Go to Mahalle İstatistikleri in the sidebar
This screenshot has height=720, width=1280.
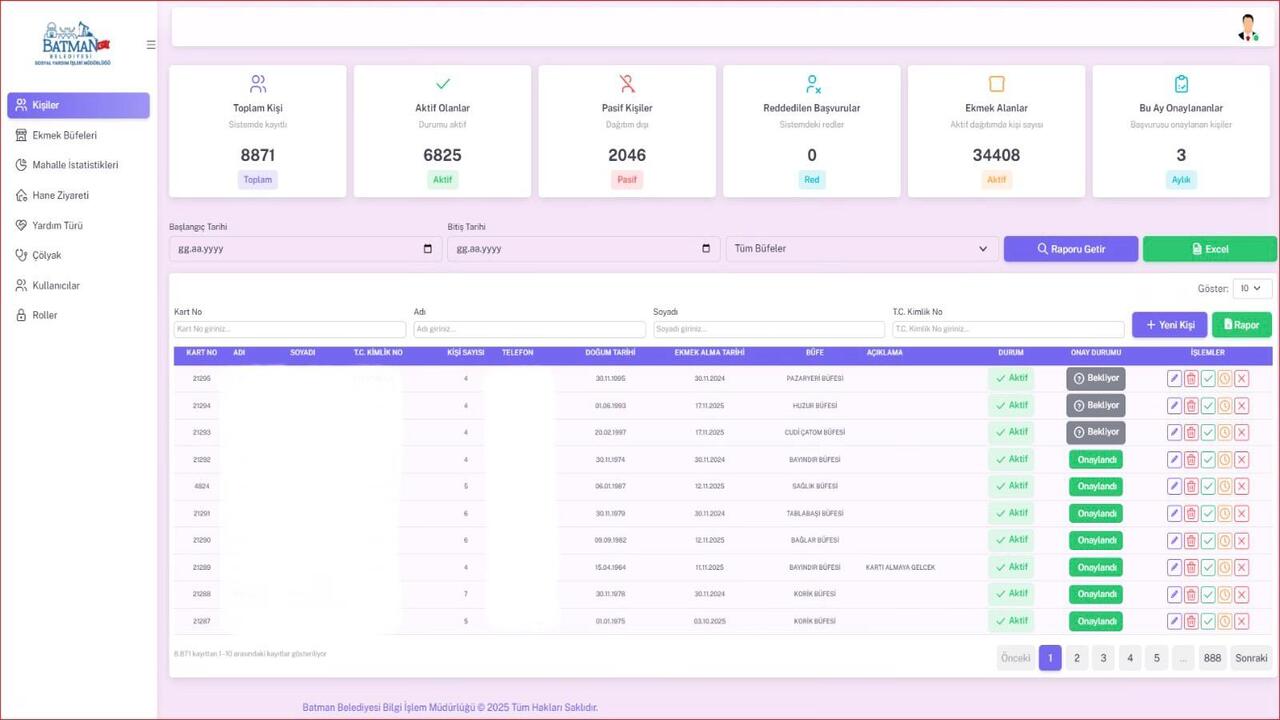coord(75,165)
